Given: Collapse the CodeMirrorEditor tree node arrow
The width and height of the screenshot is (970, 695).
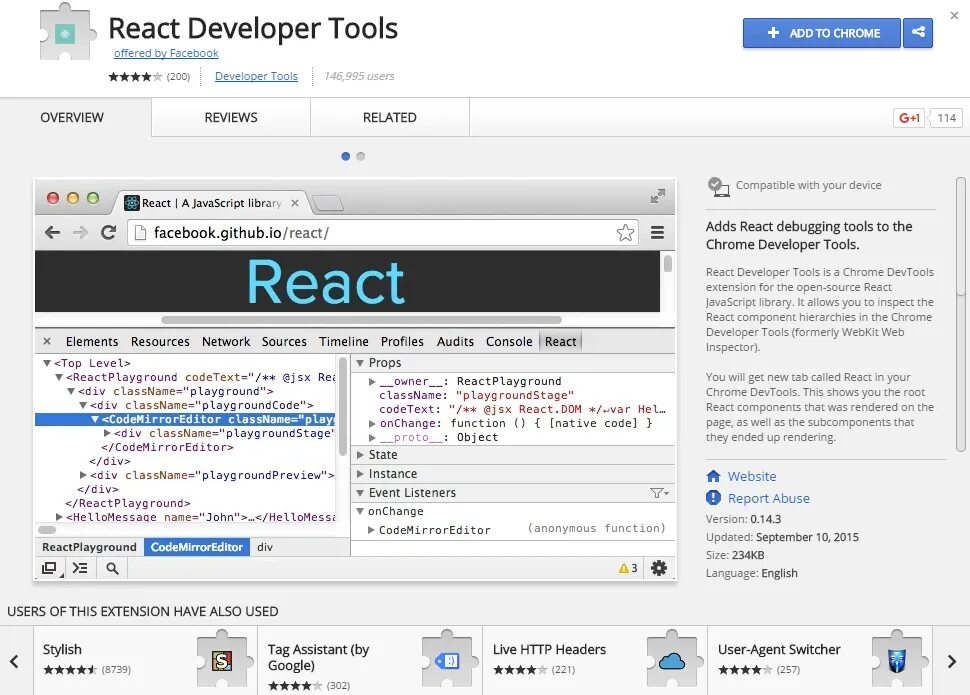Looking at the screenshot, I should pos(95,419).
